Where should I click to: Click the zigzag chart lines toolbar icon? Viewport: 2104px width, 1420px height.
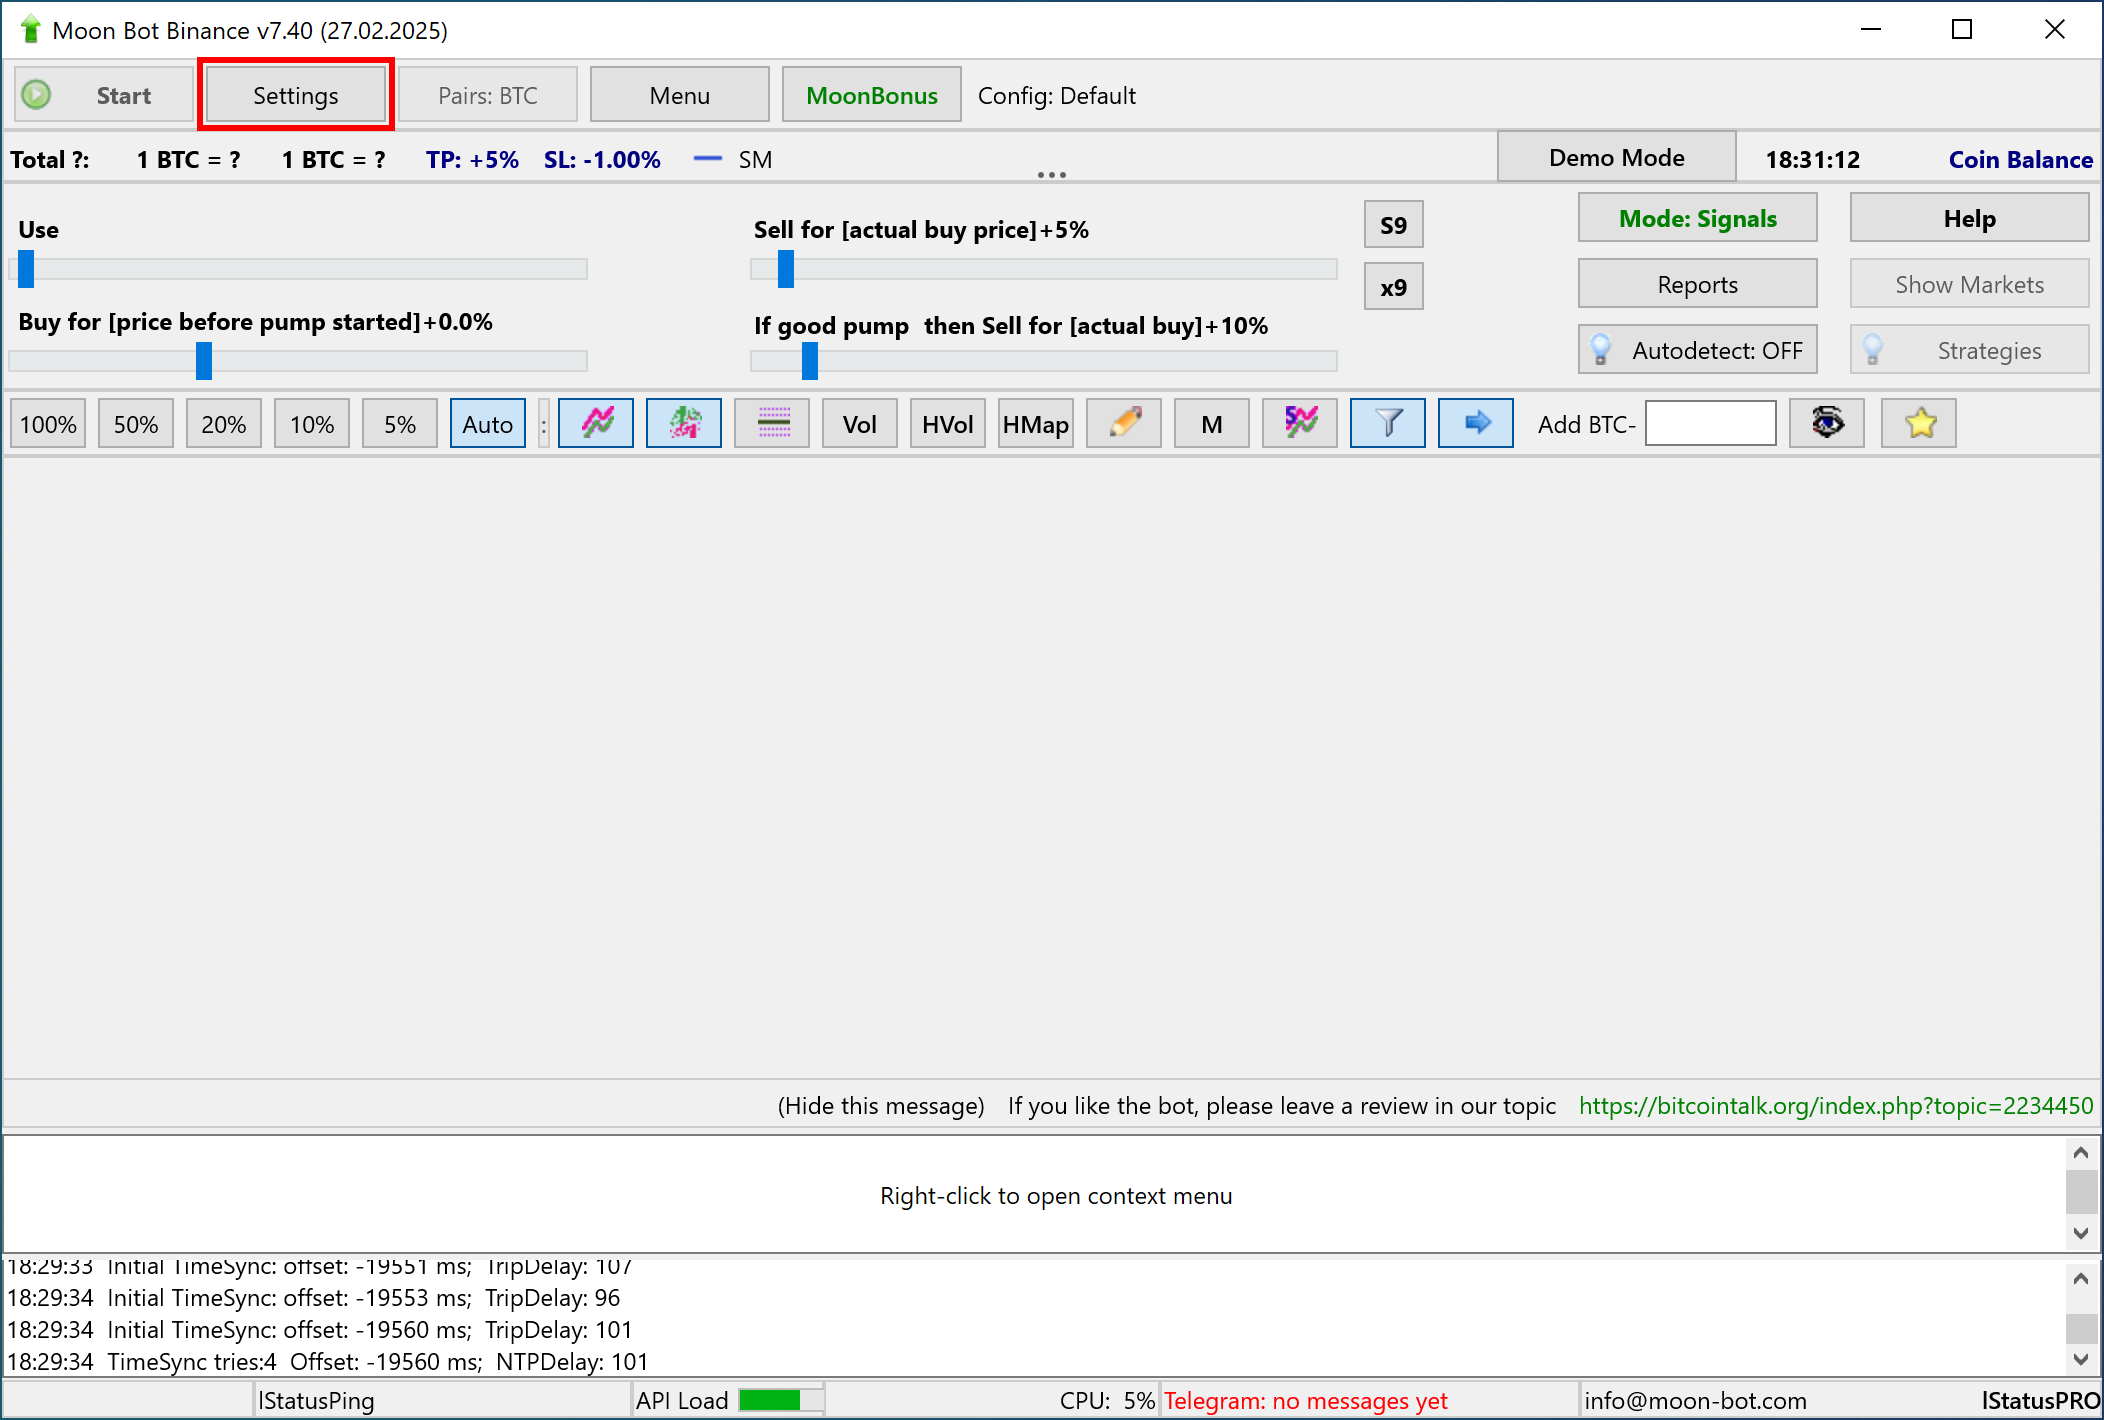(596, 424)
